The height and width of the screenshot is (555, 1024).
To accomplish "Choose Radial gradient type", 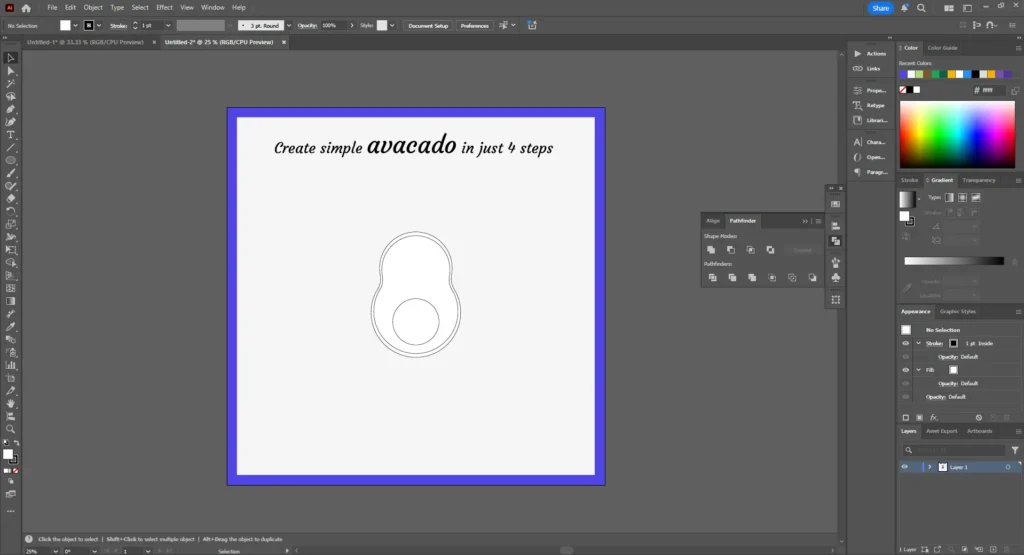I will (963, 197).
